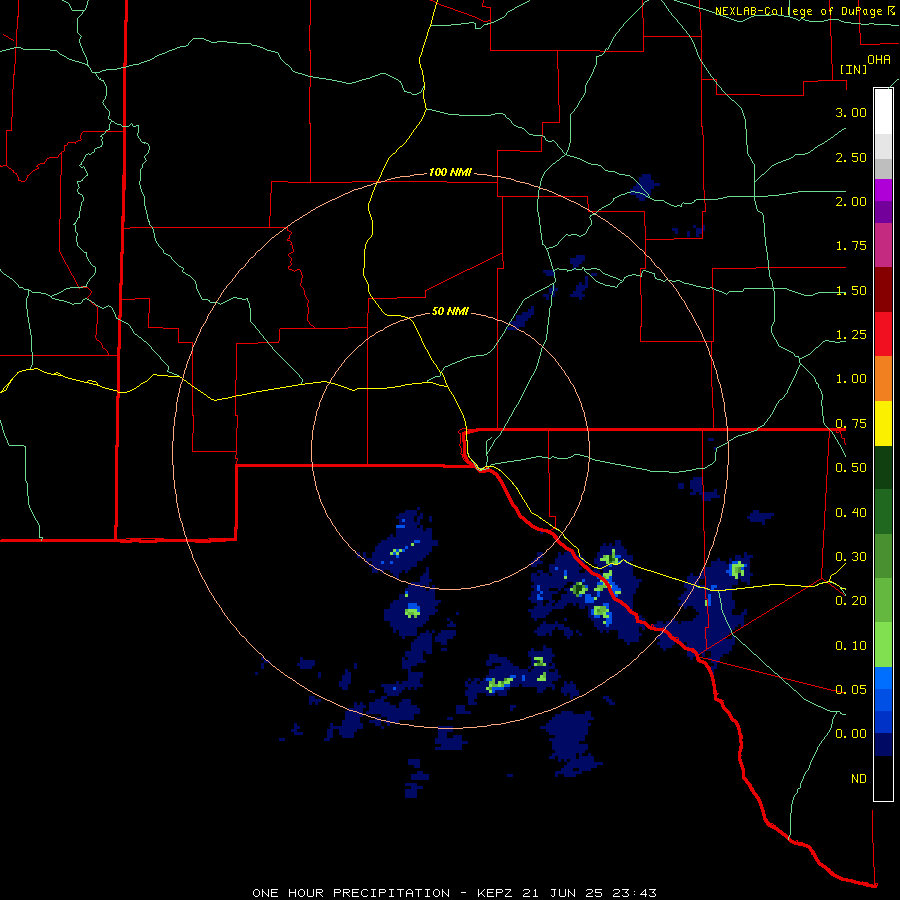Click the bright red swatch near 1.25
This screenshot has height=900, width=900.
point(883,334)
